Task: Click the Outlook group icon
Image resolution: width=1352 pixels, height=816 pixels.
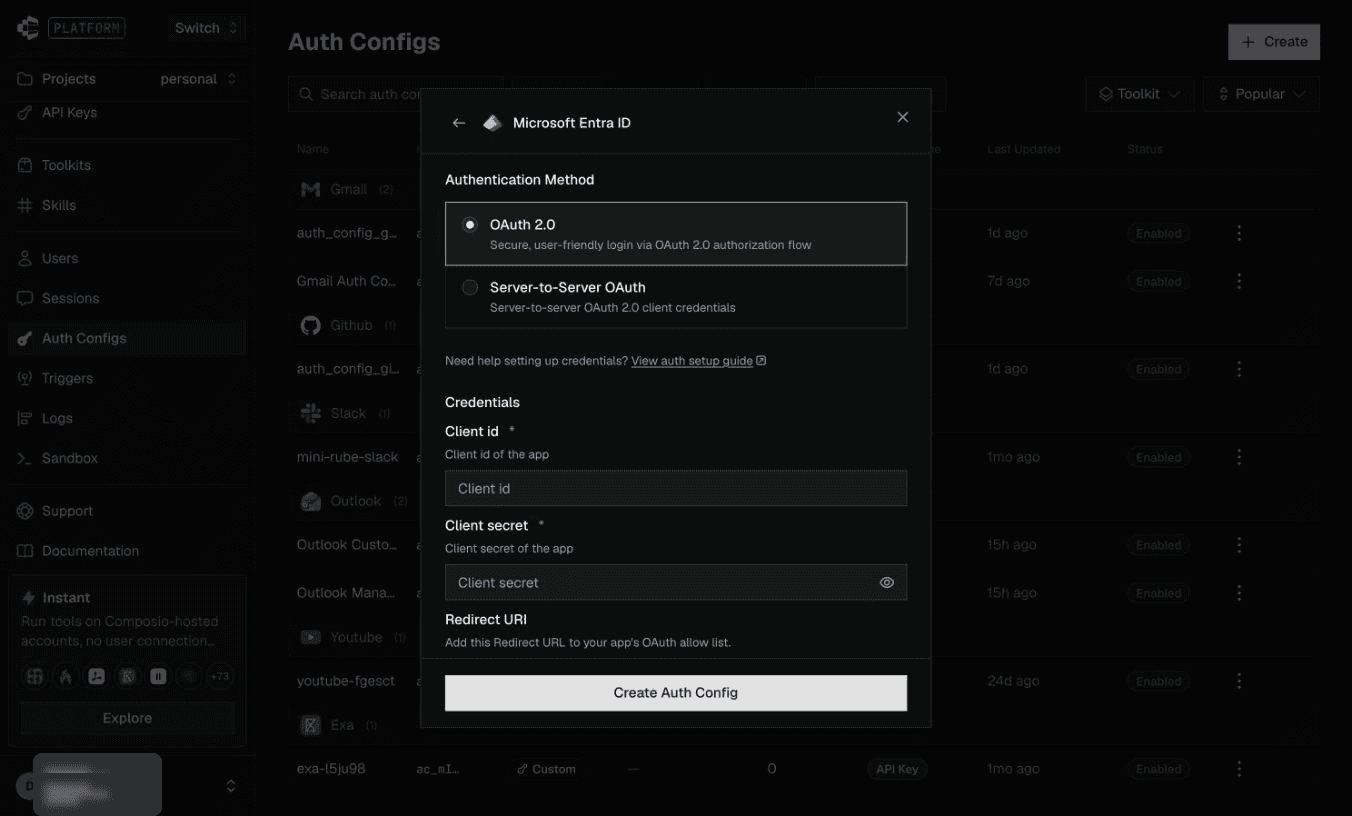Action: point(310,501)
